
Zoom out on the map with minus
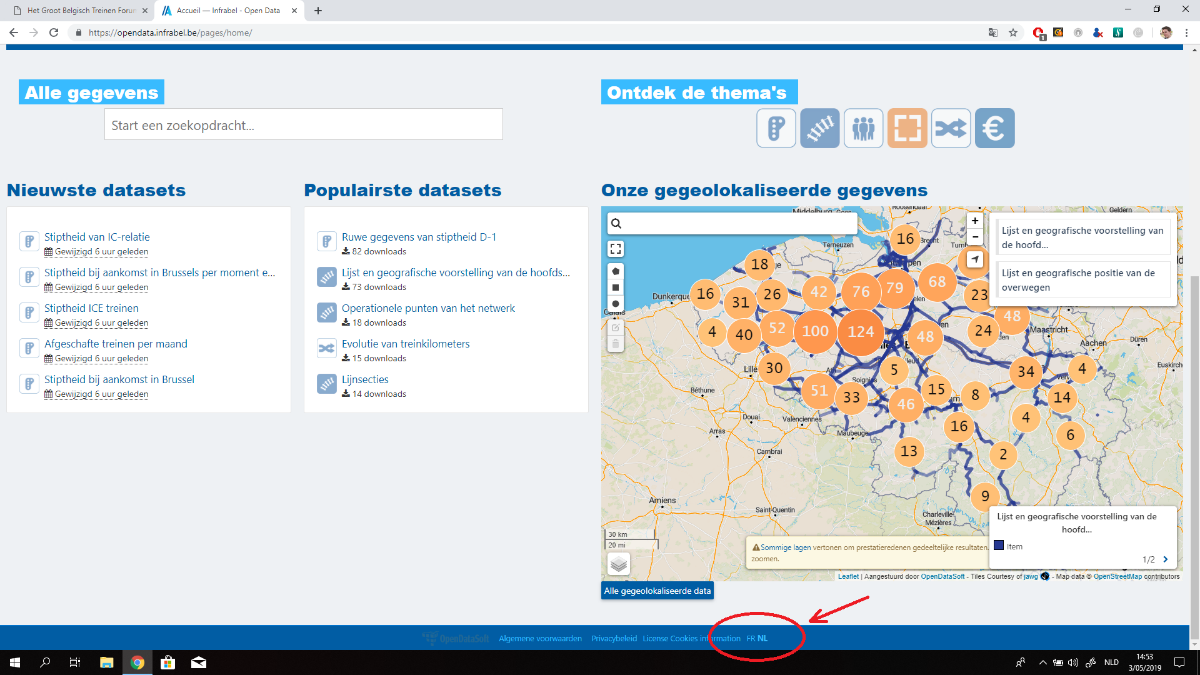point(975,237)
